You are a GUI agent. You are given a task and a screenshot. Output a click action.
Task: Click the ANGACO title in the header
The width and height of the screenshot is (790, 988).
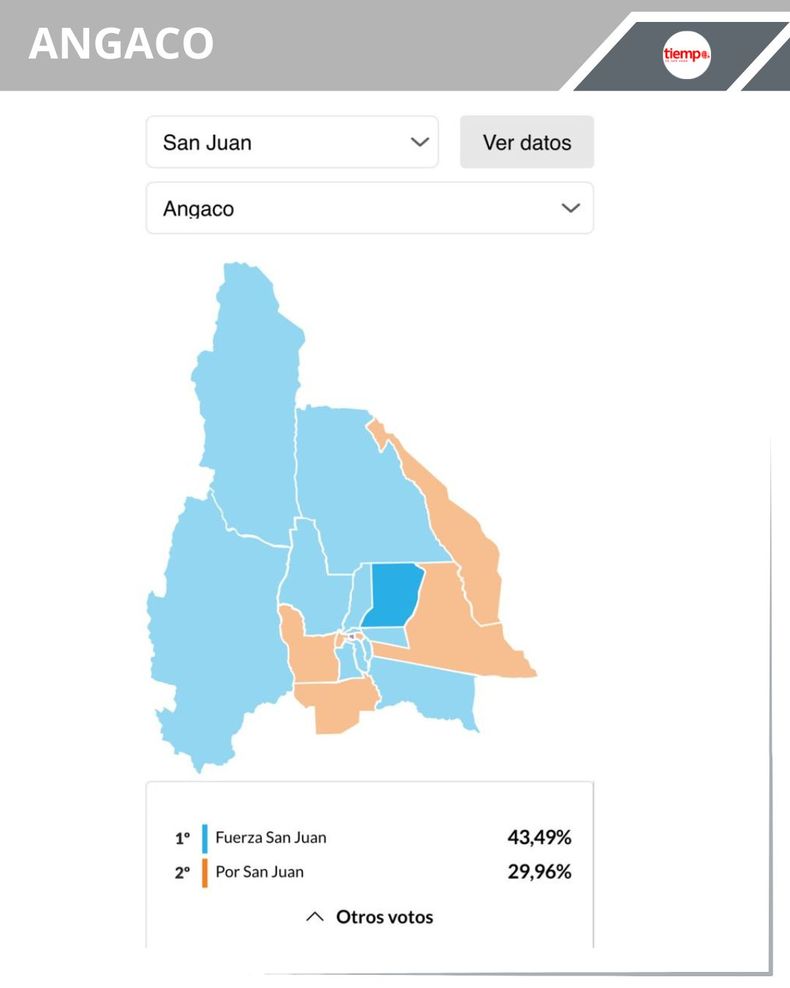click(121, 44)
